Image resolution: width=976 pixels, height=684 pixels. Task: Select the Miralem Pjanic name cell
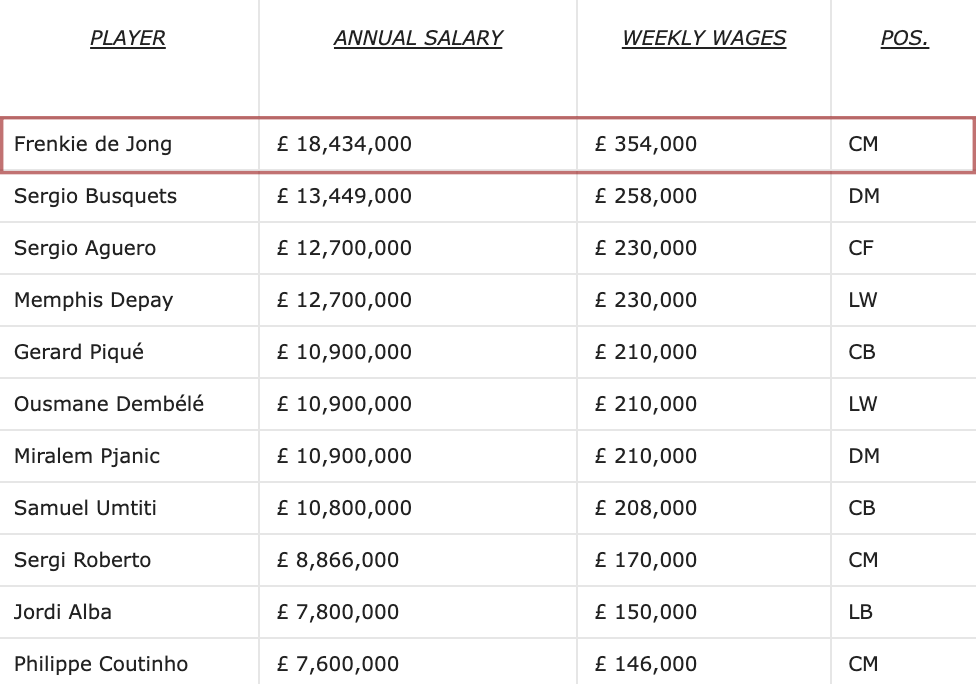[x=87, y=456]
